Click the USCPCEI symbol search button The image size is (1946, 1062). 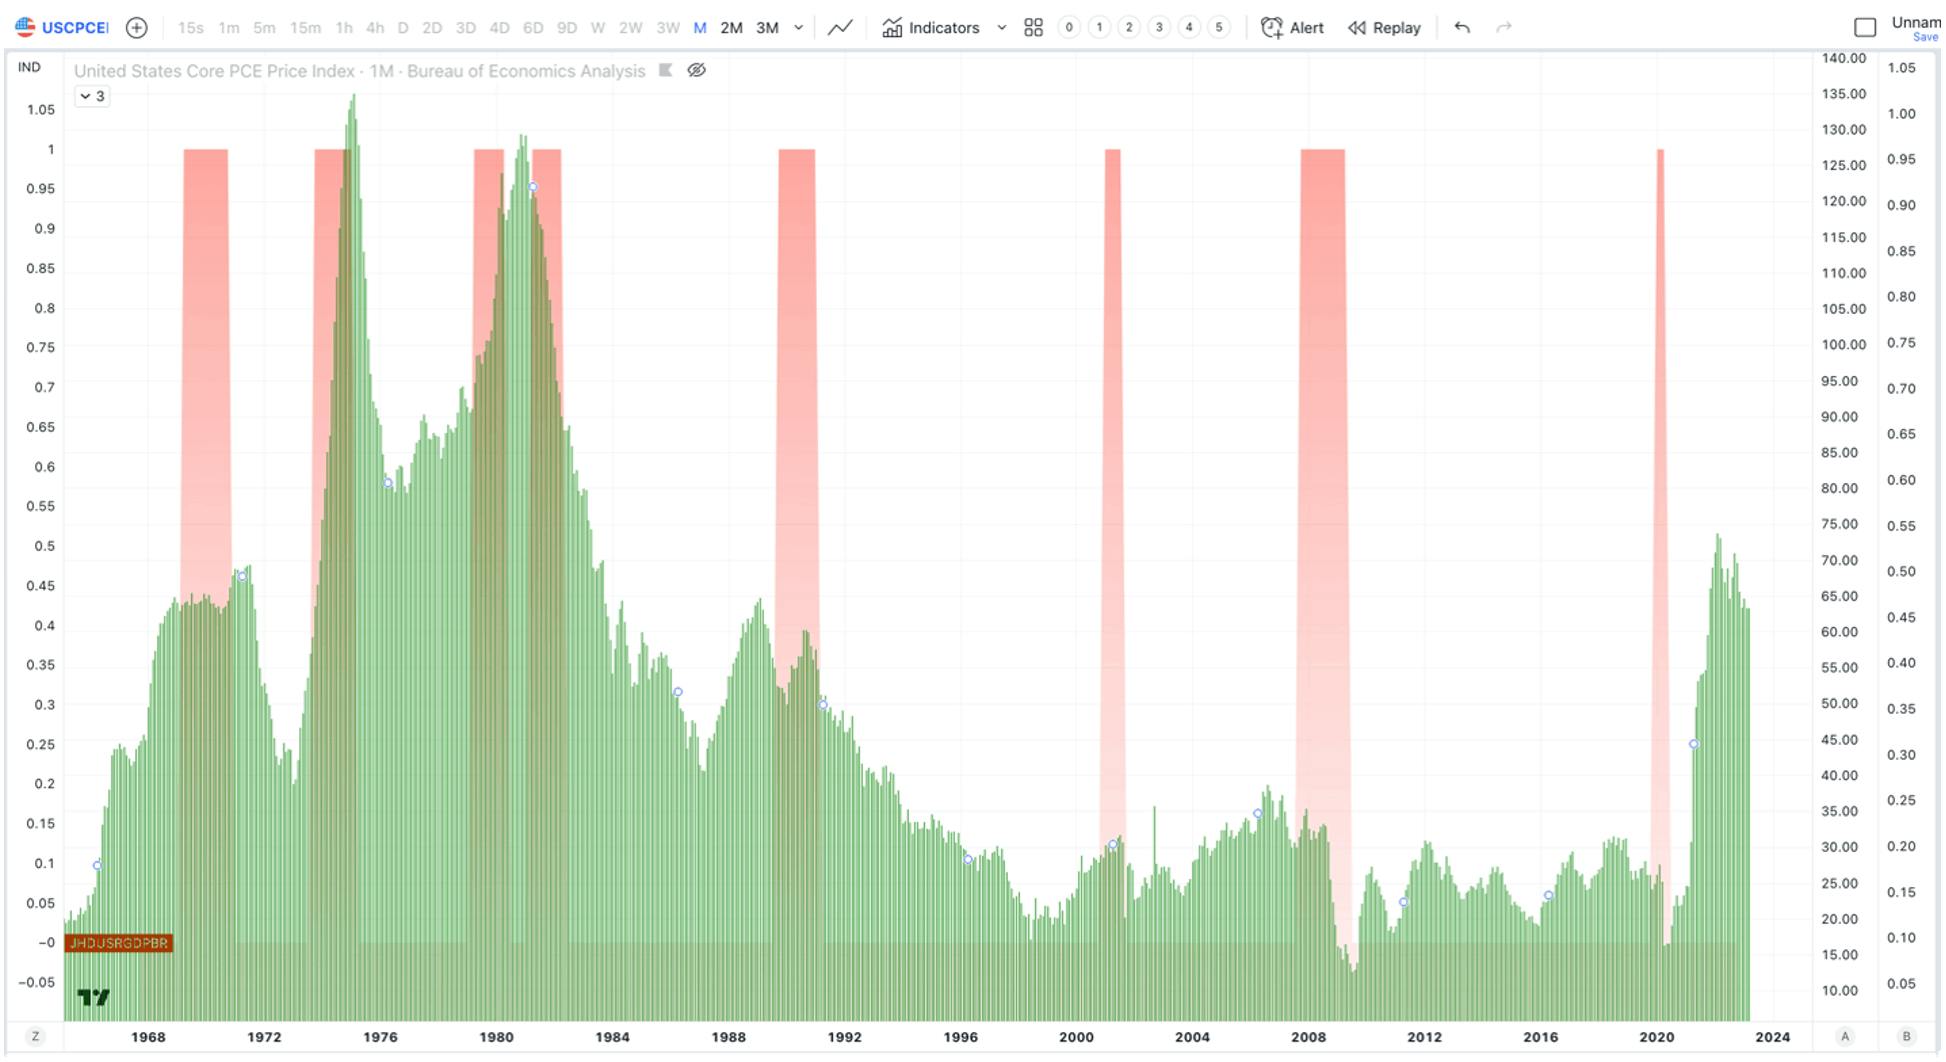pyautogui.click(x=63, y=28)
